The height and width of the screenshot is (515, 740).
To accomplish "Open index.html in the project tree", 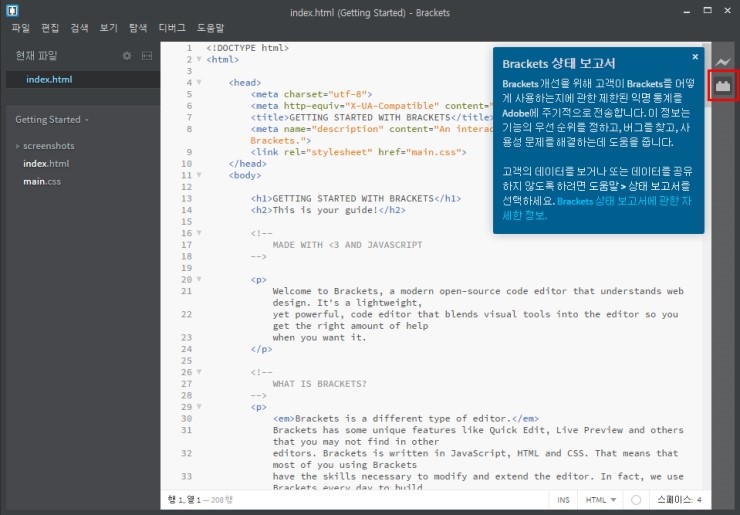I will (x=46, y=164).
